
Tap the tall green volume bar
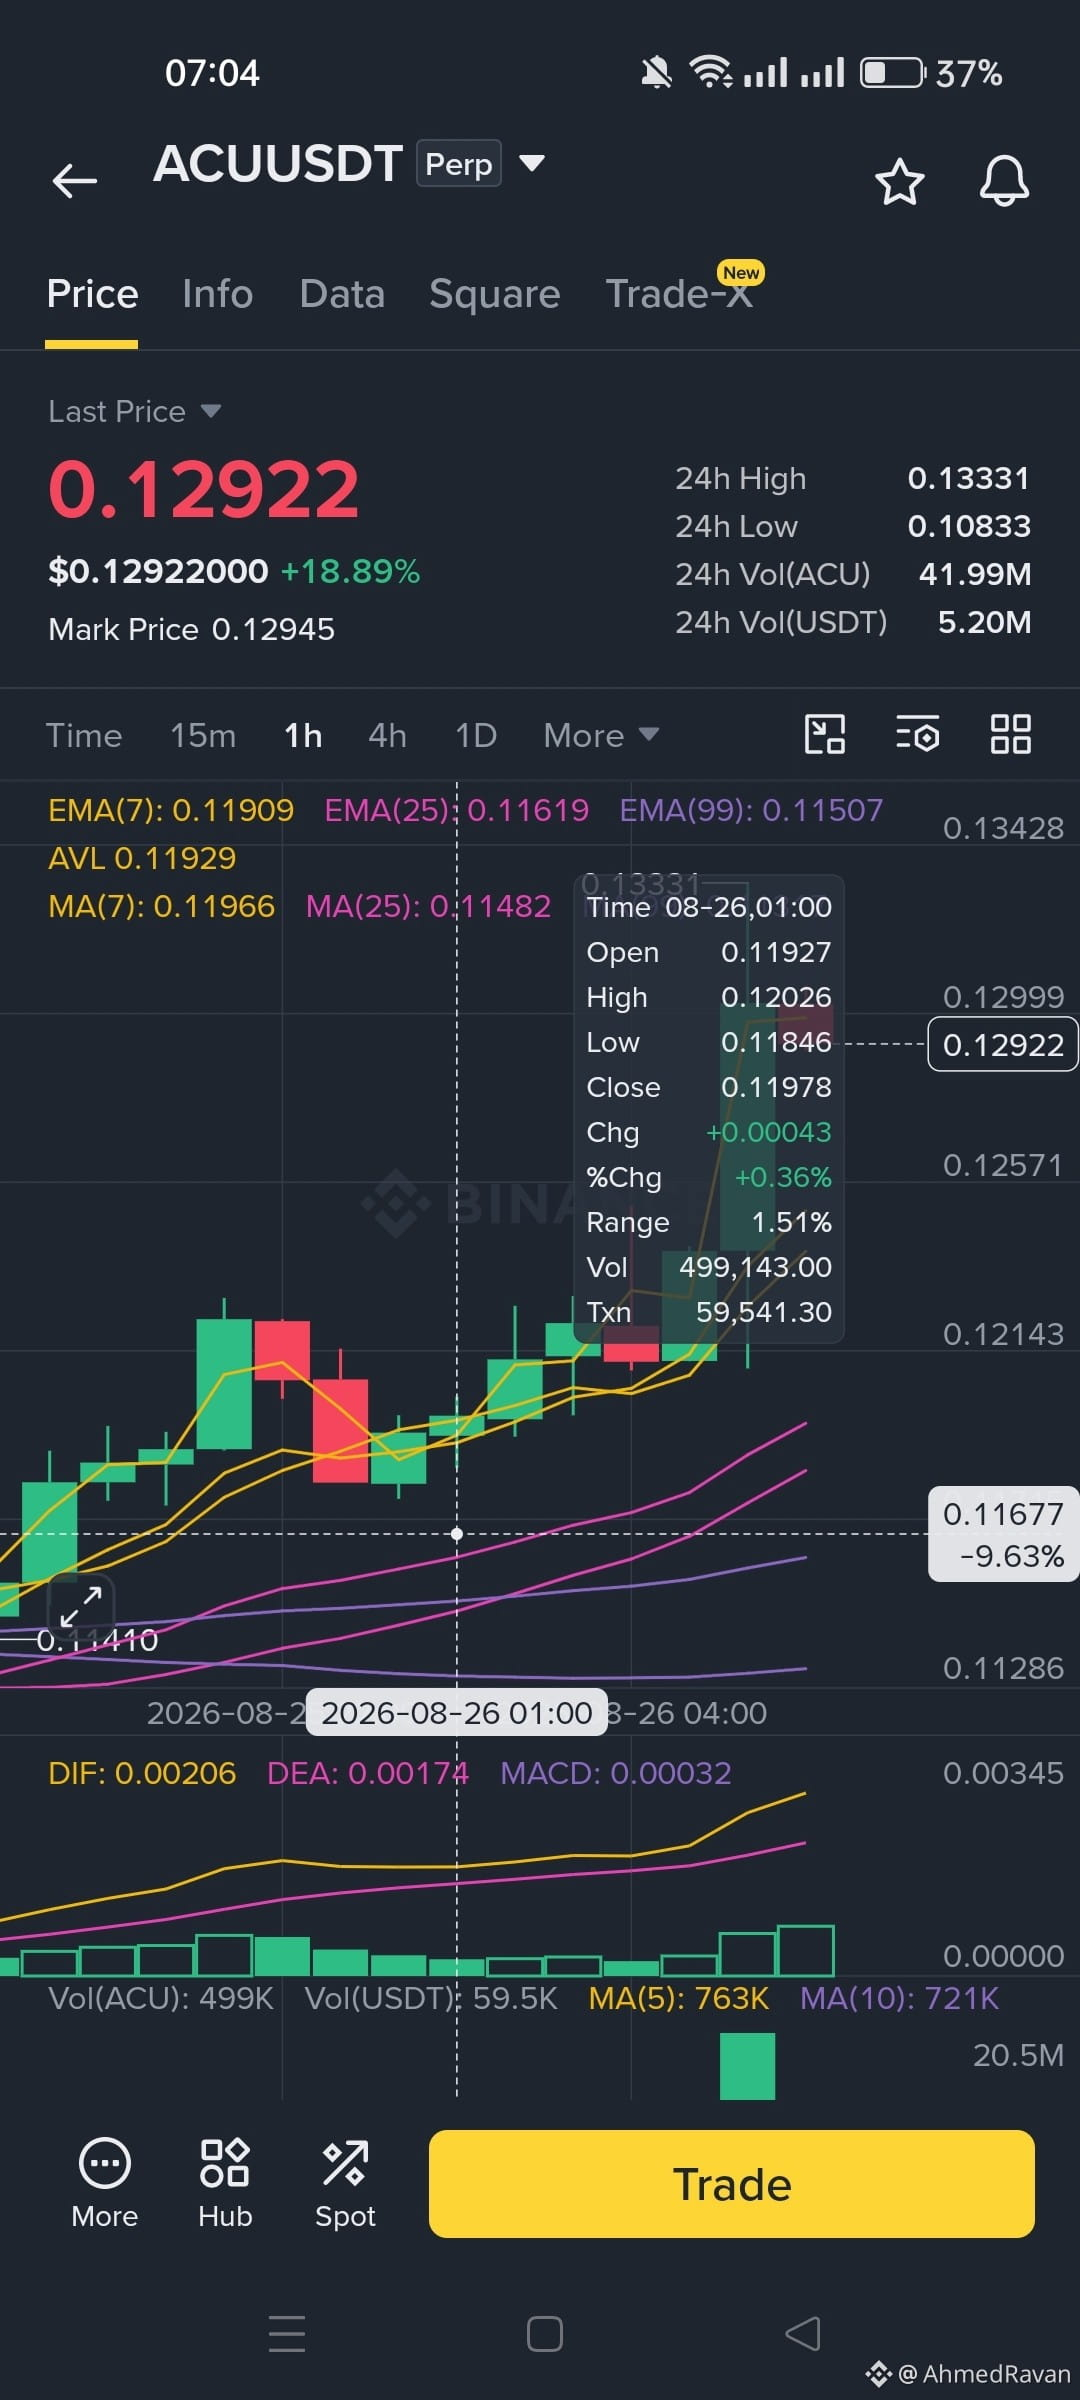coord(747,2066)
